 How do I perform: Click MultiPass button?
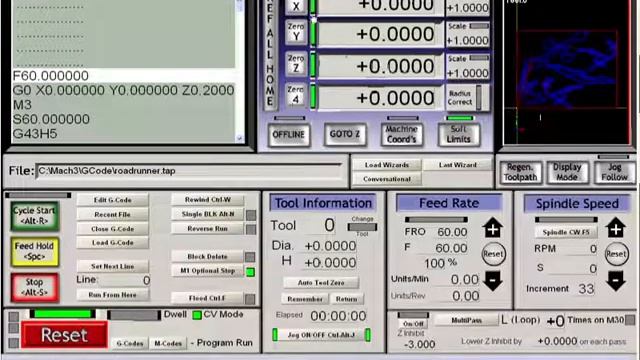[467, 320]
